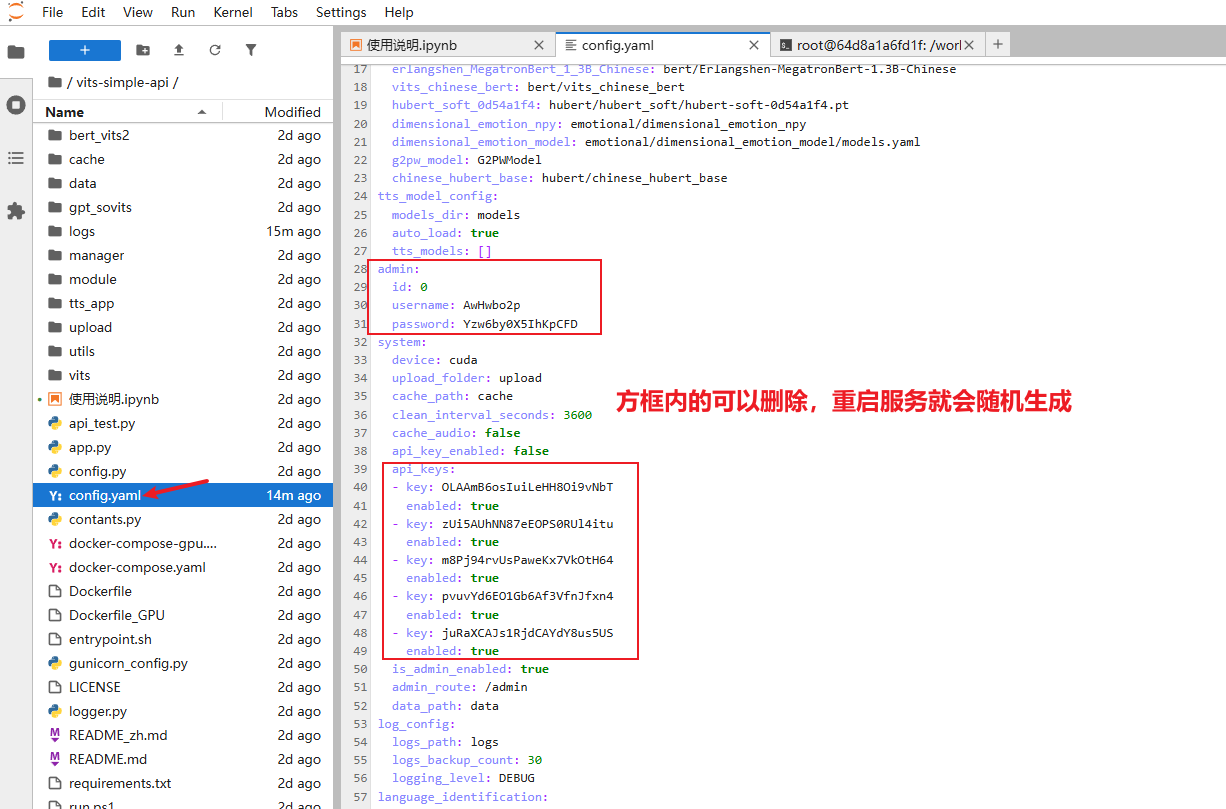Open the Help menu
1226x809 pixels.
(x=399, y=12)
